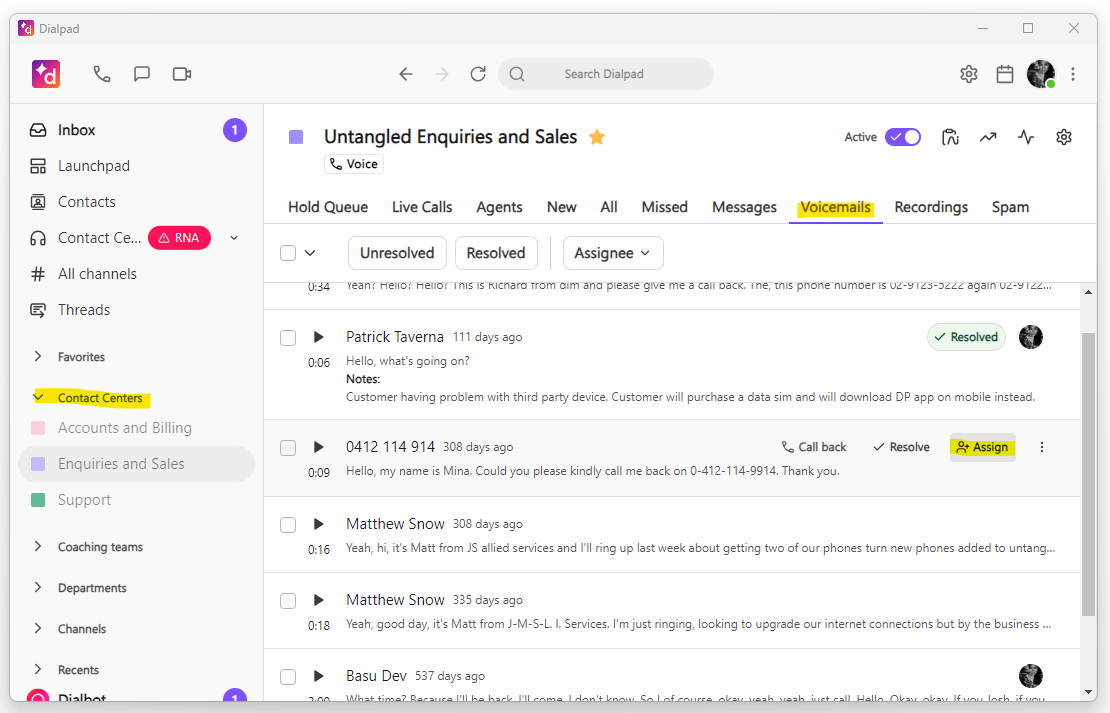Play Matthew Snow's 308 days ago voicemail
This screenshot has height=713, width=1110.
pos(319,524)
